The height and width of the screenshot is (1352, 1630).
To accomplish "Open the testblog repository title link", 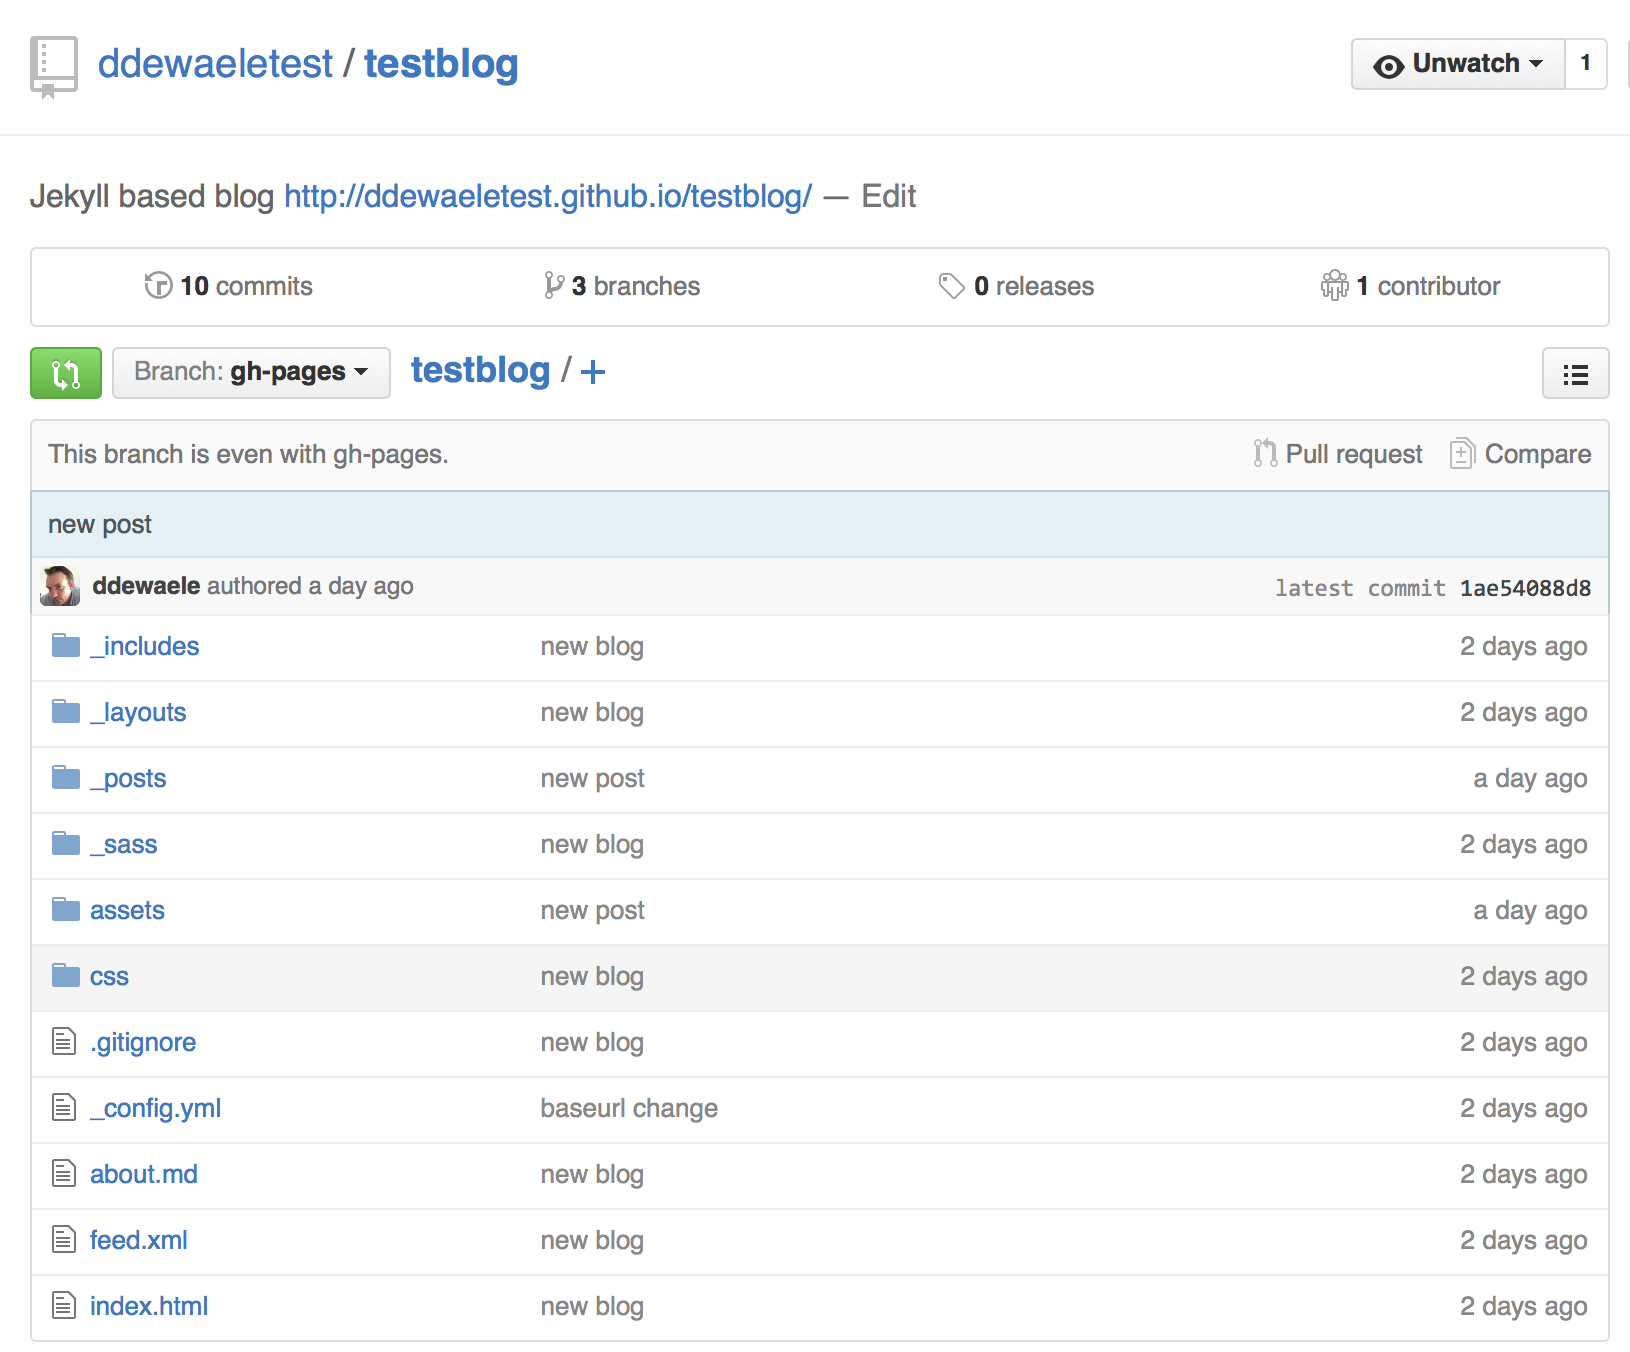I will coord(441,64).
